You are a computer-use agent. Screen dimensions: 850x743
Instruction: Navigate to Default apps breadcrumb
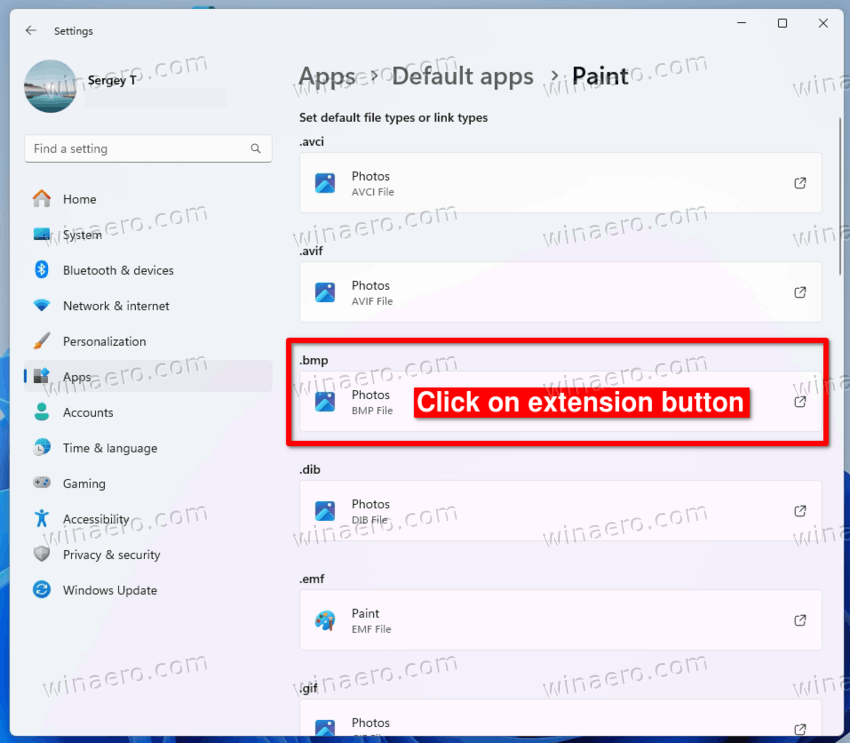[462, 76]
